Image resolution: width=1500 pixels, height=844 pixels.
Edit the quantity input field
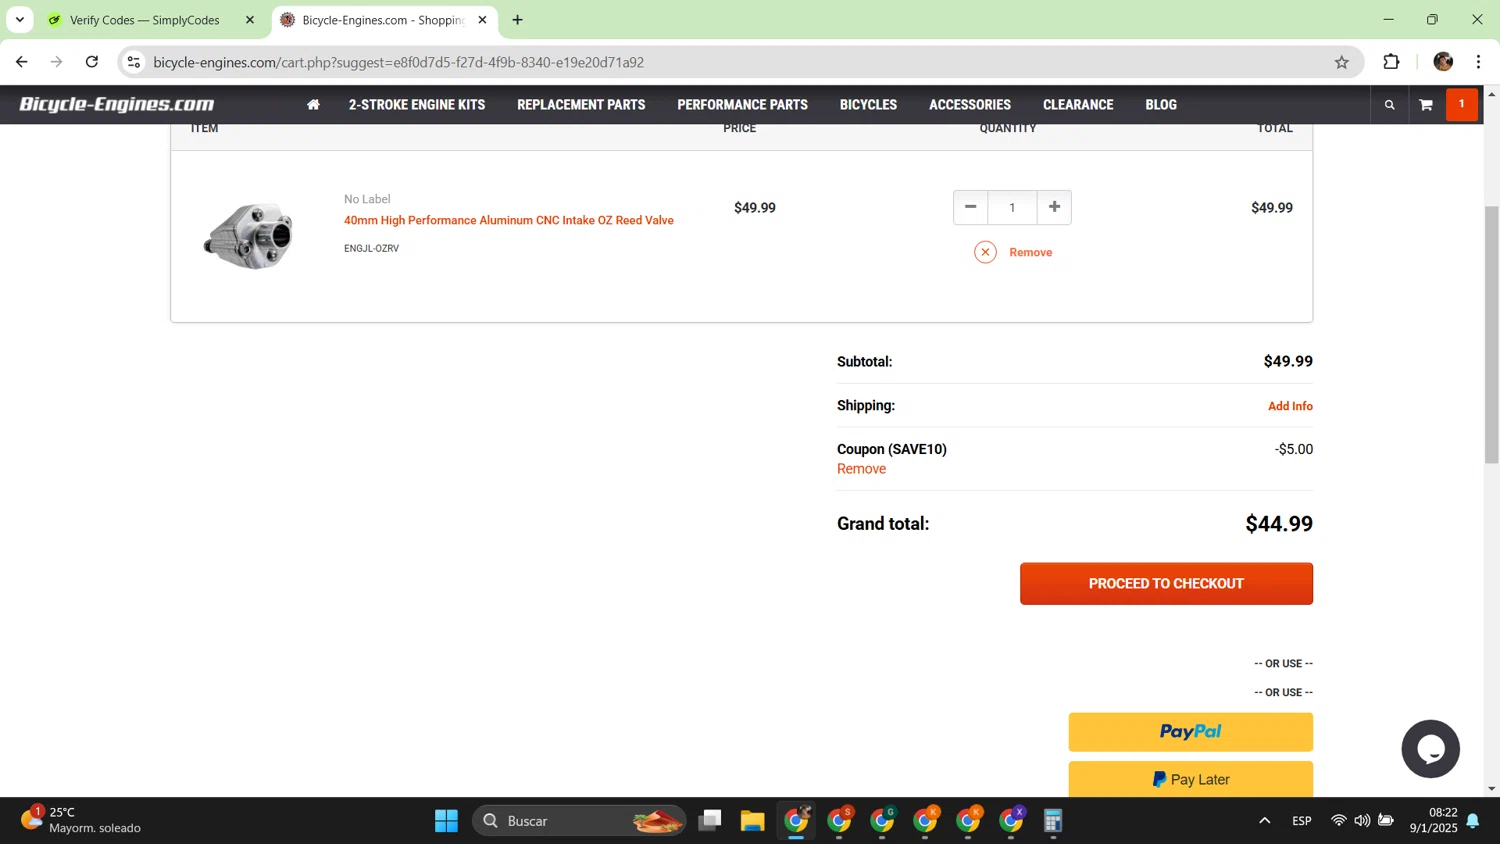1012,207
